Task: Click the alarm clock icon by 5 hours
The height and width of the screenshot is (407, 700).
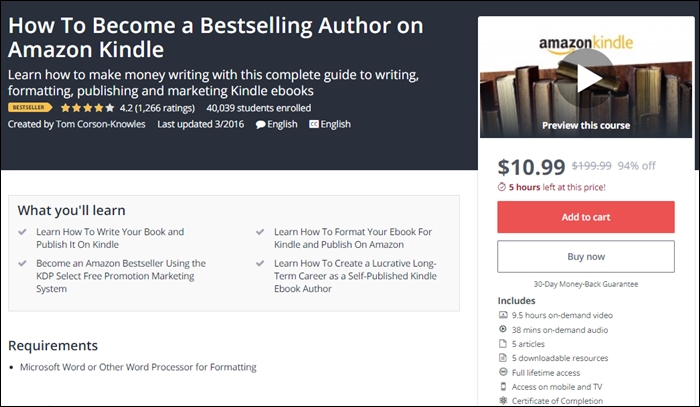Action: coord(502,186)
